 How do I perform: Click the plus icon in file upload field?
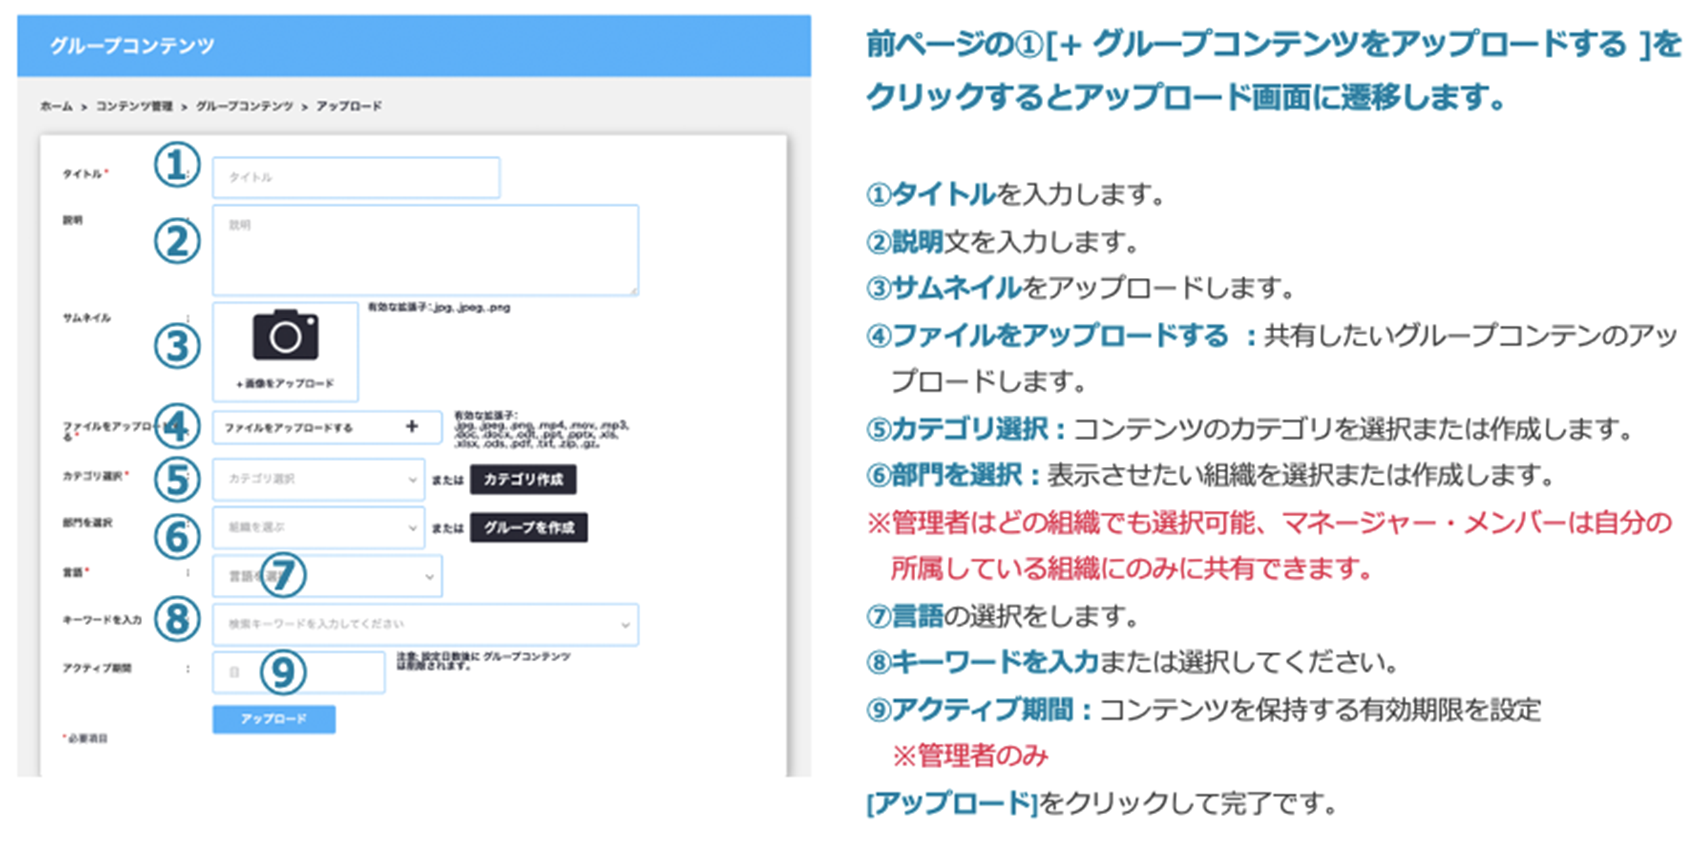point(412,426)
